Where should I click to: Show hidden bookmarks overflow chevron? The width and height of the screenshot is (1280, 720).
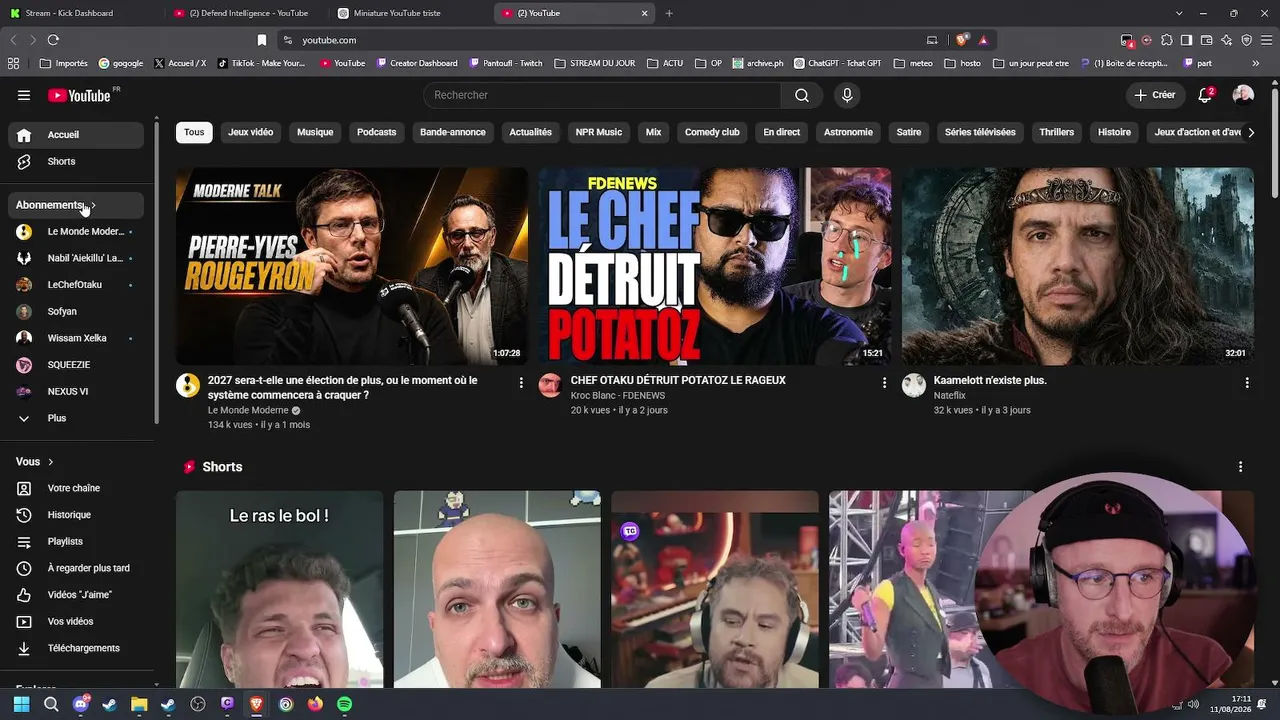pos(1256,63)
